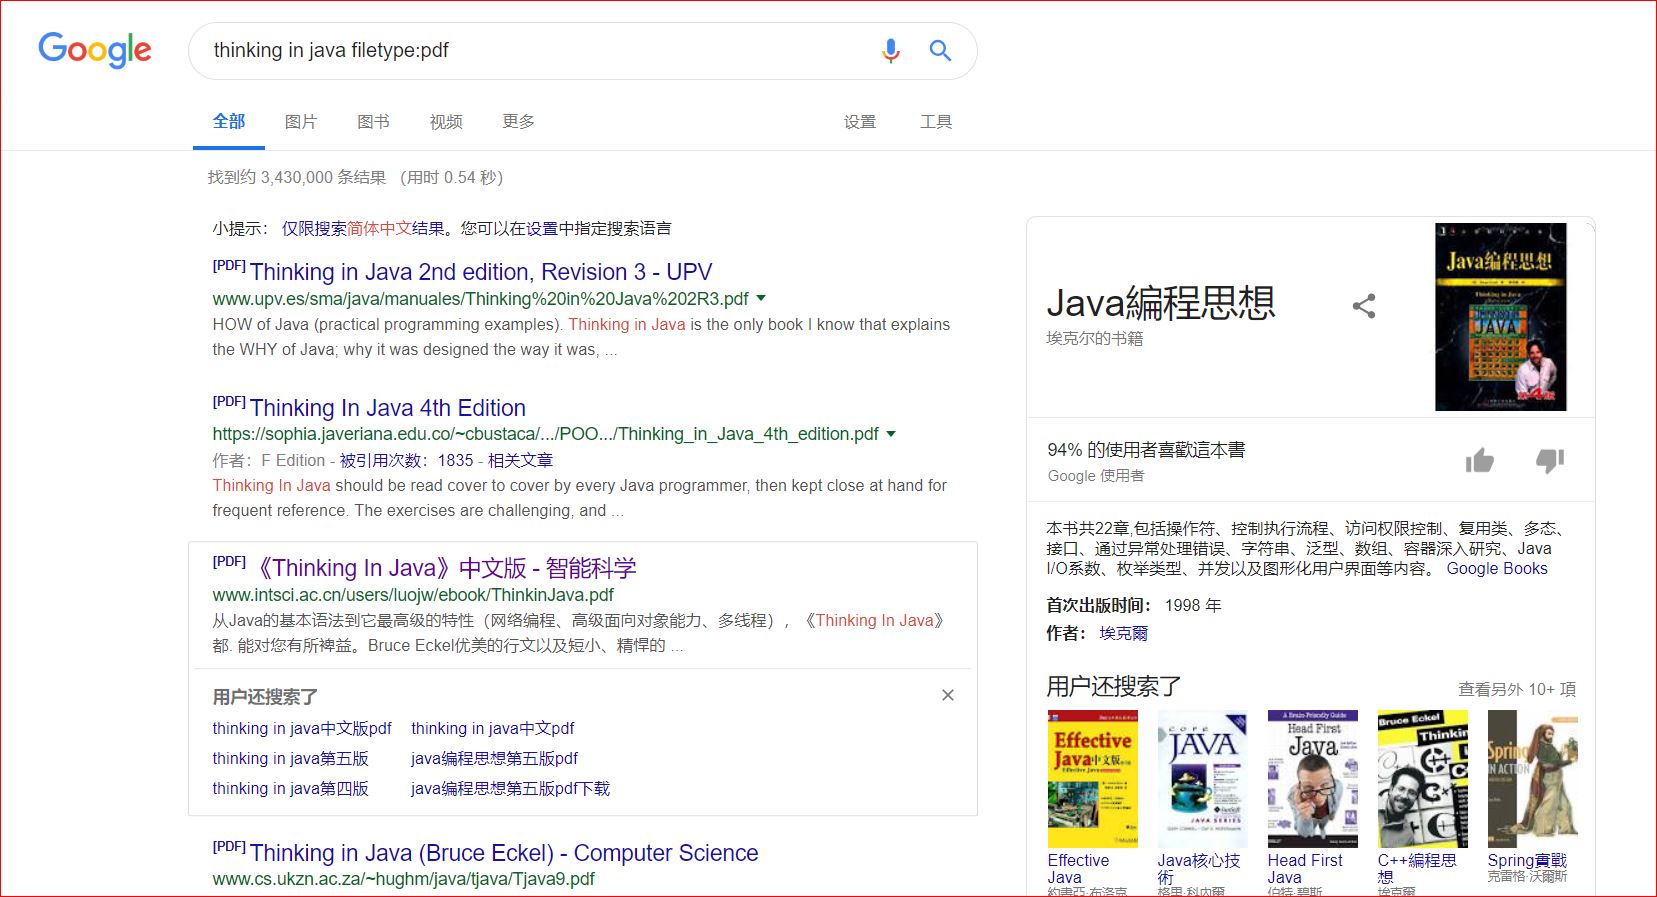Expand dropdown arrow beside javeriana.edu.co URL
1657x897 pixels.
point(891,434)
